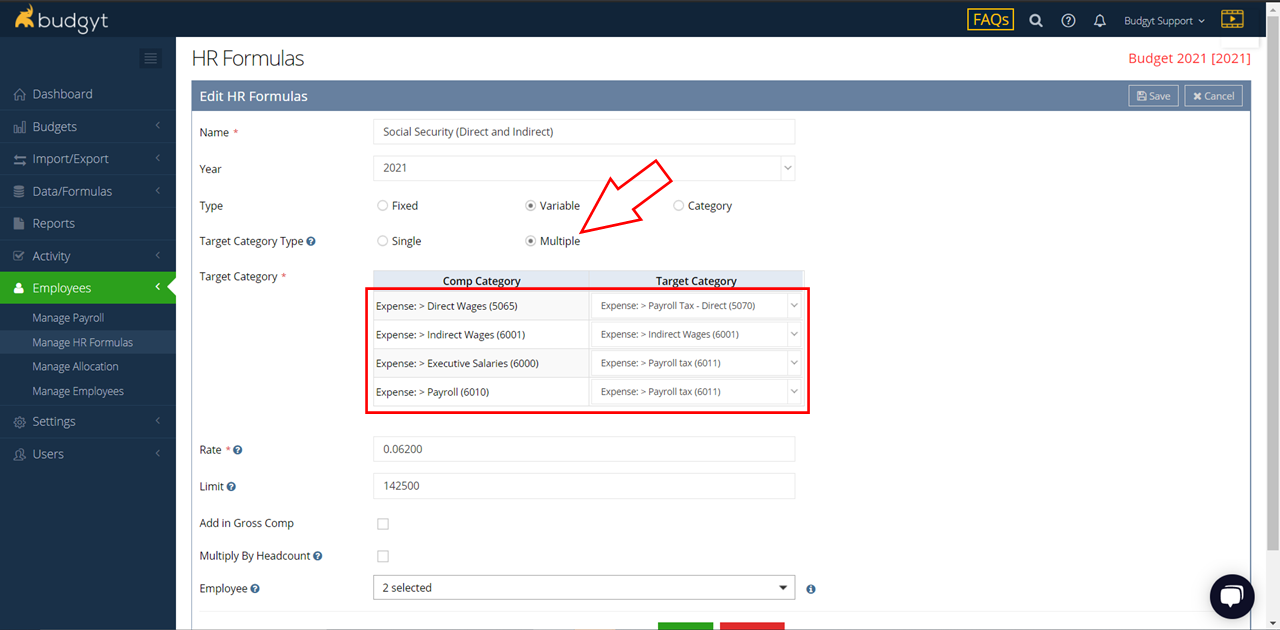Open the Employee '2 selected' dropdown
Viewport: 1280px width, 630px height.
tap(584, 588)
